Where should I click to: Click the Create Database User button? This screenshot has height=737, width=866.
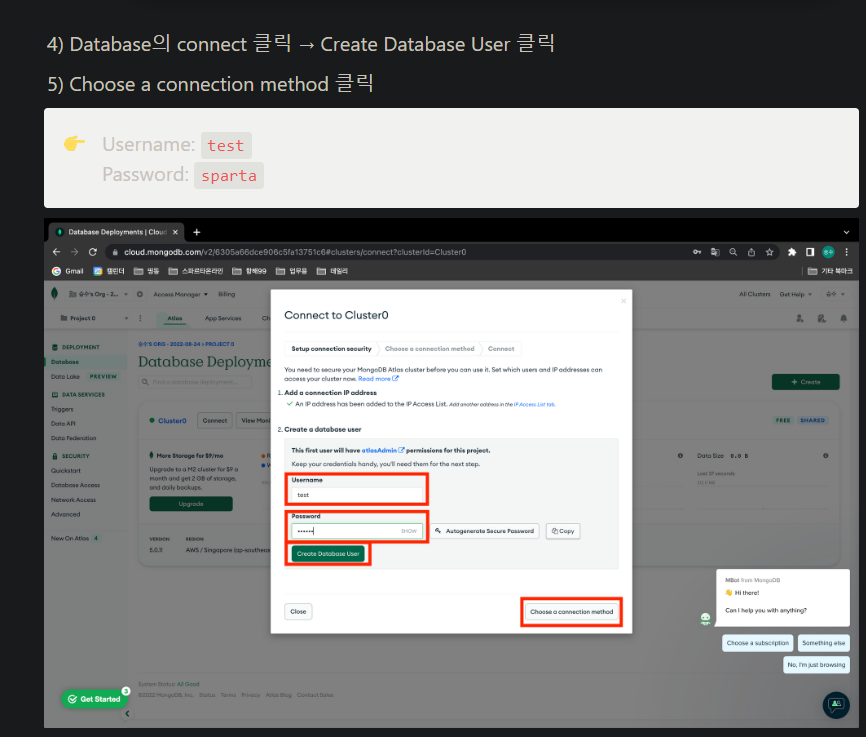pos(328,554)
